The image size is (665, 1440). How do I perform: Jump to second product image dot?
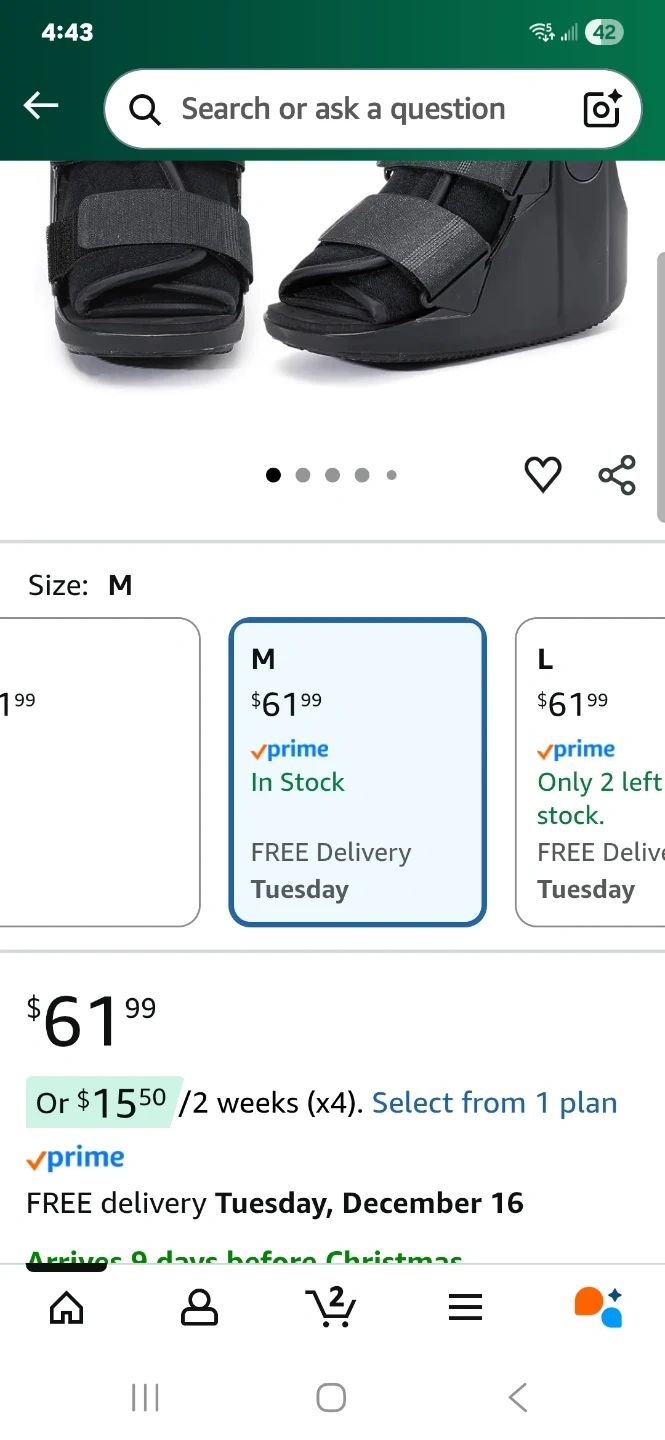click(x=303, y=475)
